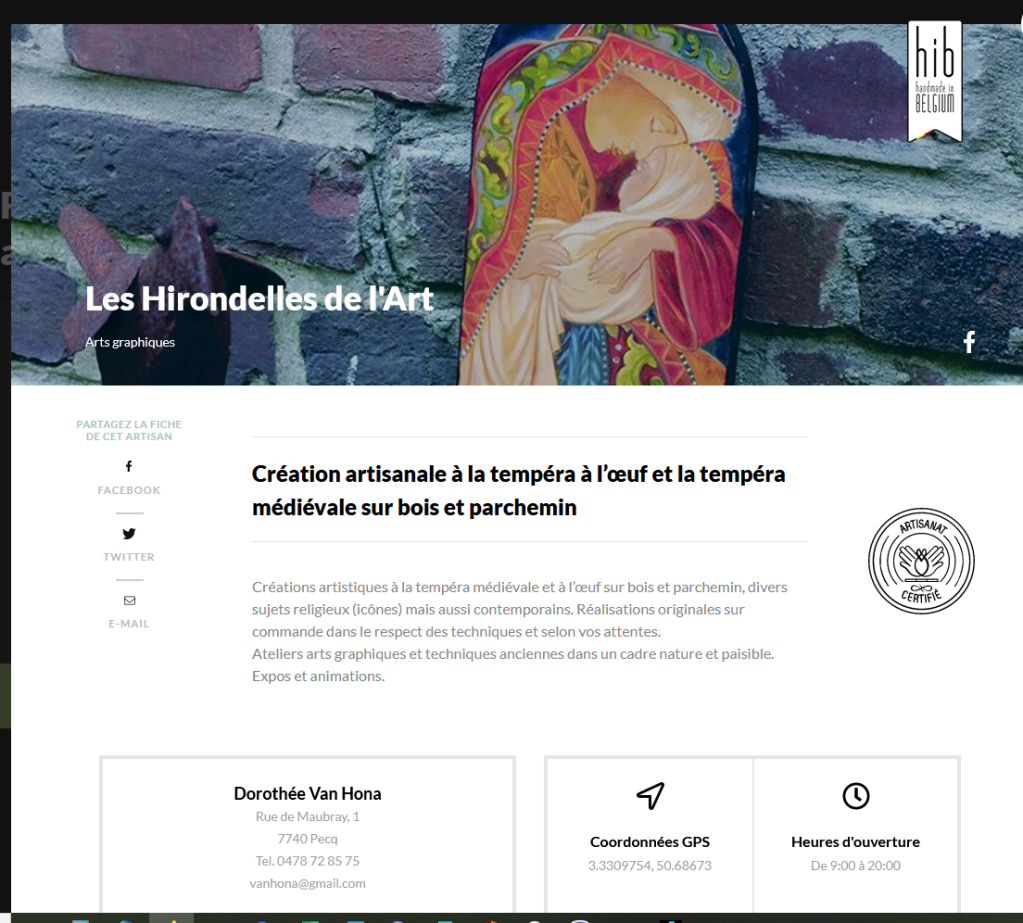Click the hib Handmade in Belgium logo
1023x923 pixels.
pyautogui.click(x=935, y=82)
